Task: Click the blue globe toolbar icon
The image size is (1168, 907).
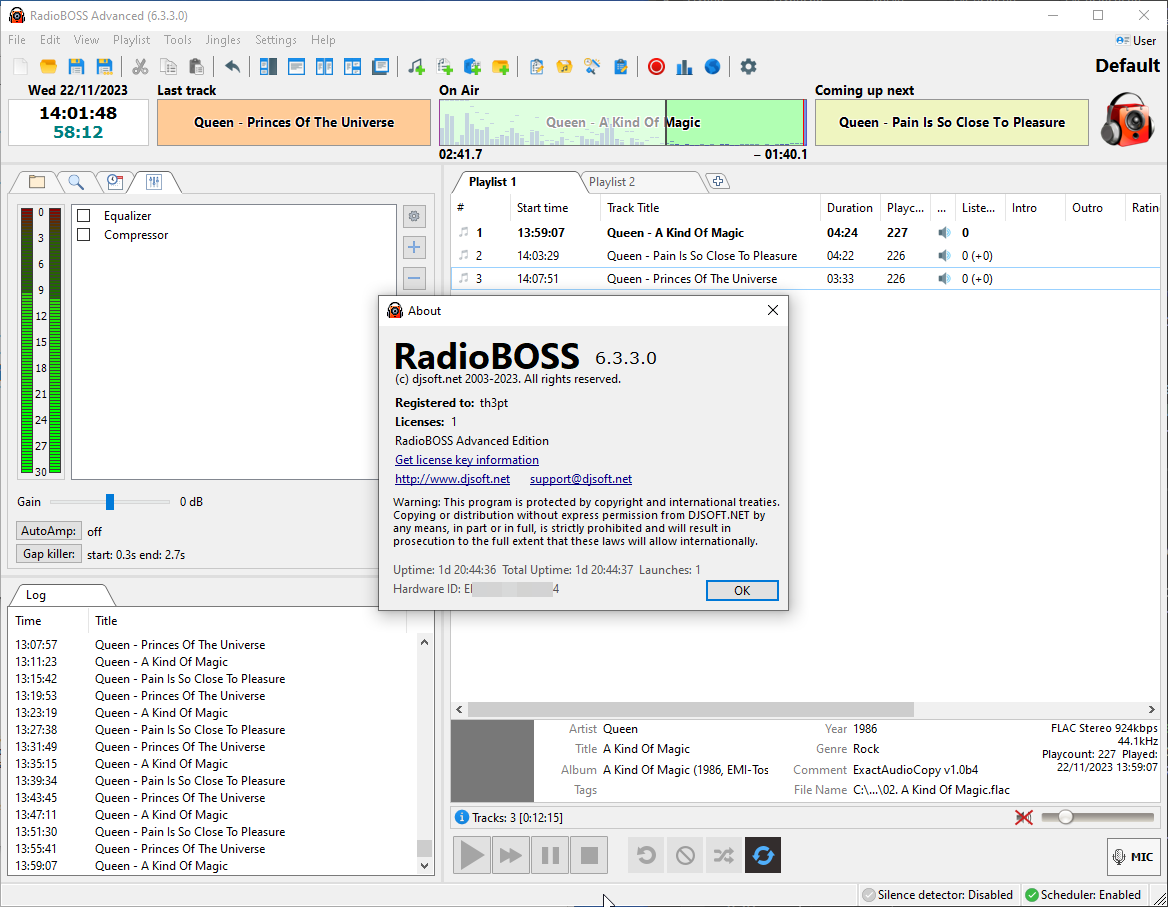Action: 712,67
